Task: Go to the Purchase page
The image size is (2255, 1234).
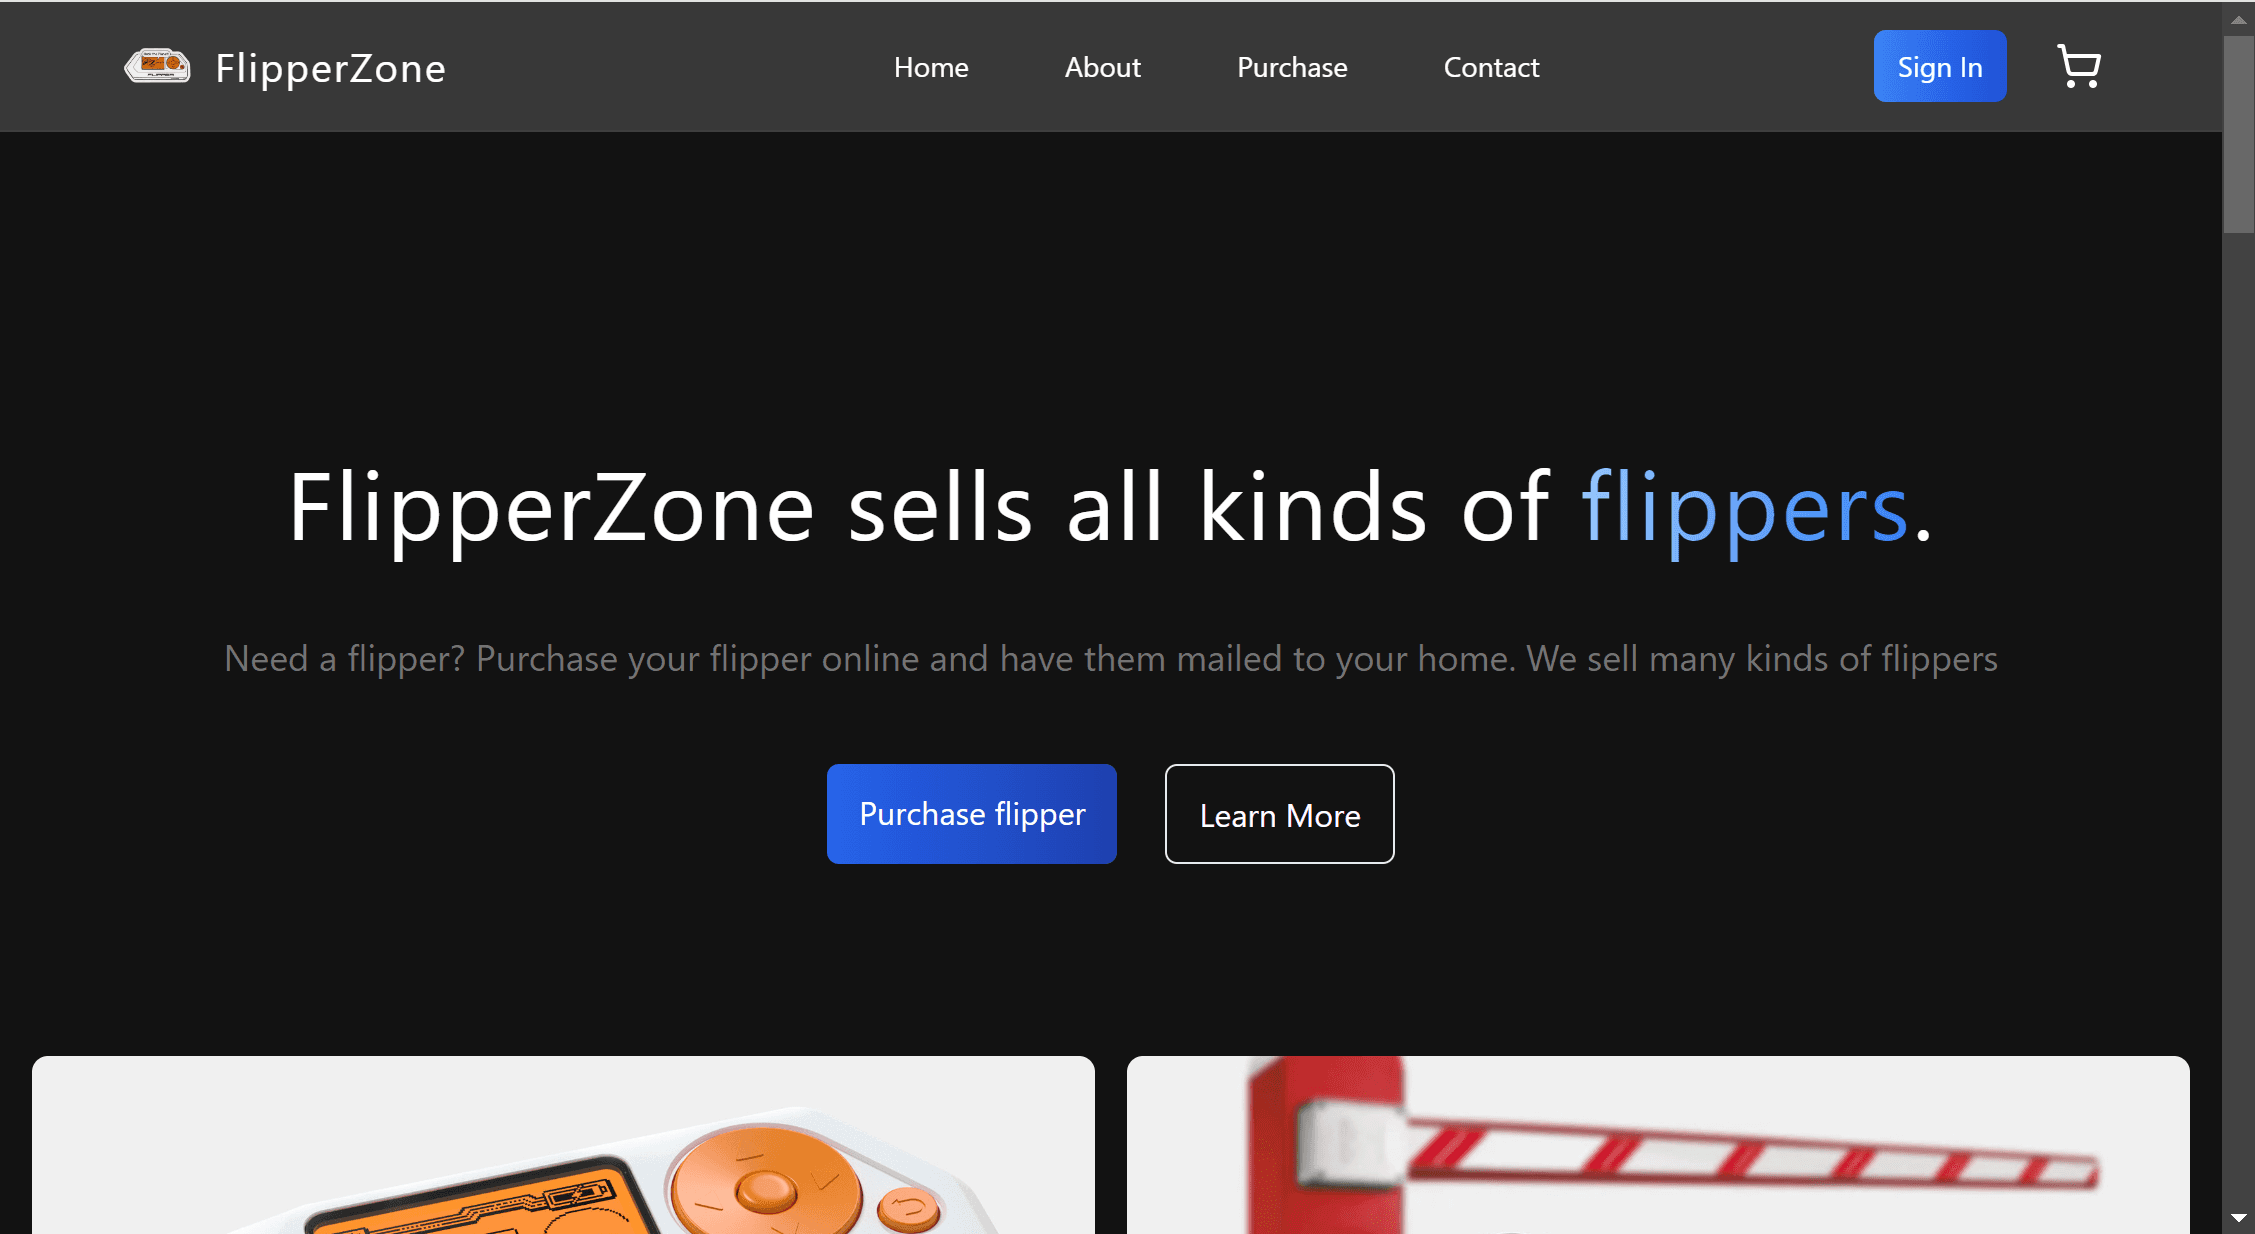Action: [x=1291, y=67]
